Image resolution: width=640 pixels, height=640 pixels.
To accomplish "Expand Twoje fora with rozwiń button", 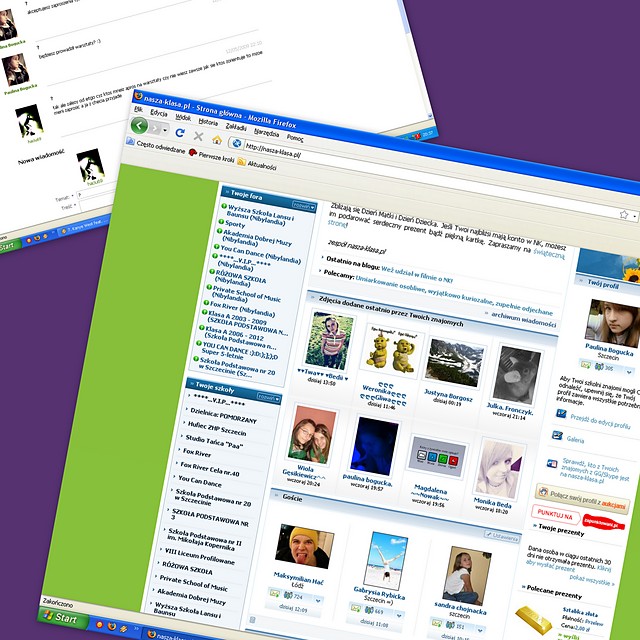I will pyautogui.click(x=304, y=207).
